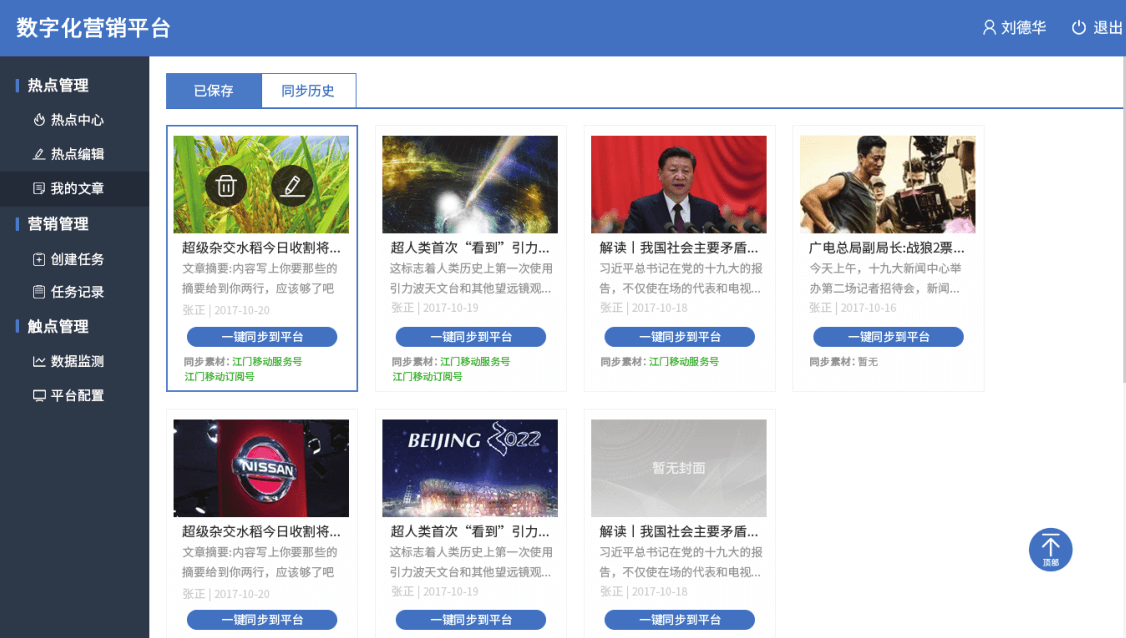Open the 战狼2 film-camera thumbnail
This screenshot has width=1126, height=638.
[x=888, y=185]
